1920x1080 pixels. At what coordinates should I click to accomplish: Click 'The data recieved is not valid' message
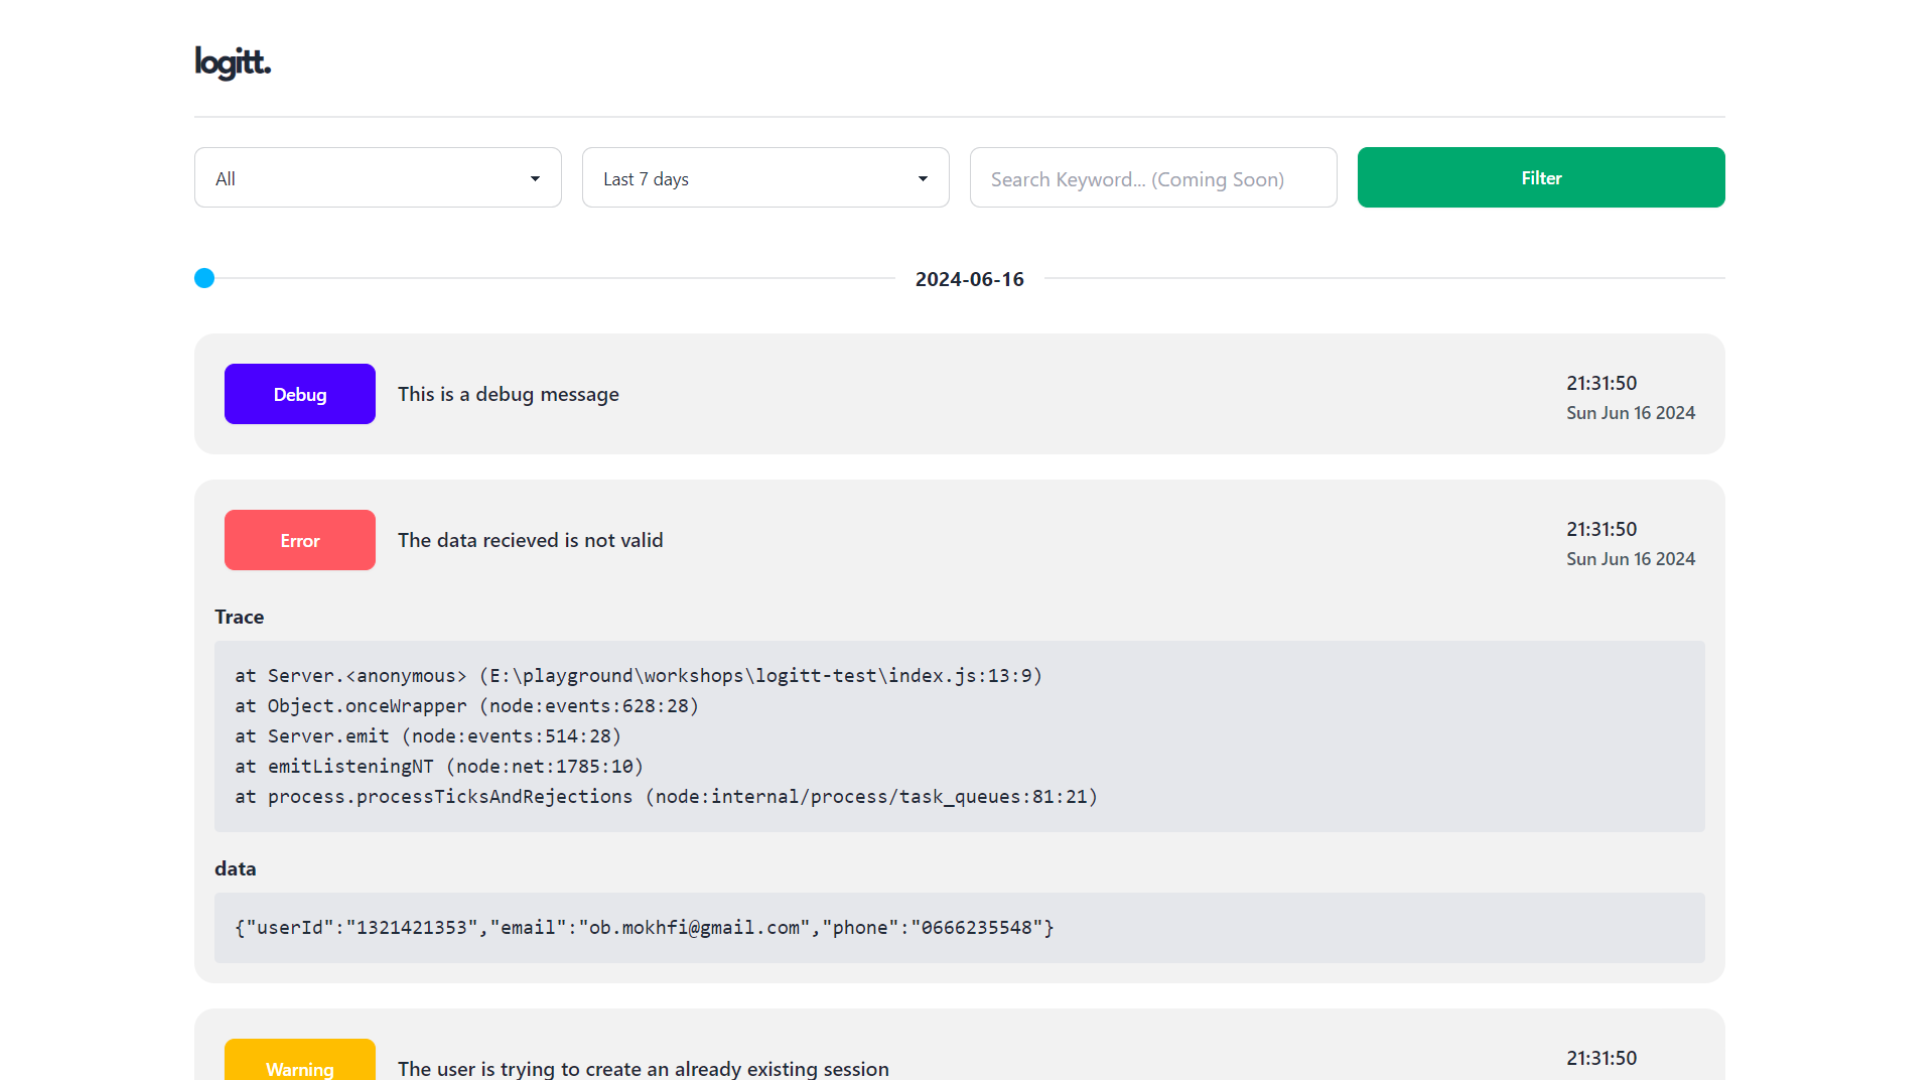(x=530, y=540)
